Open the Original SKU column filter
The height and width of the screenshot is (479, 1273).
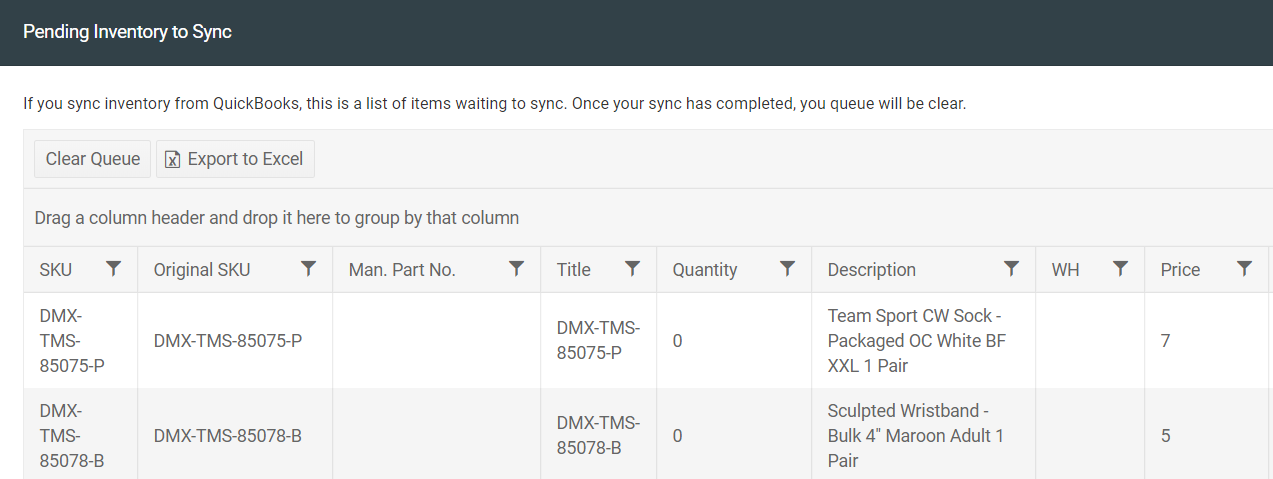click(309, 269)
